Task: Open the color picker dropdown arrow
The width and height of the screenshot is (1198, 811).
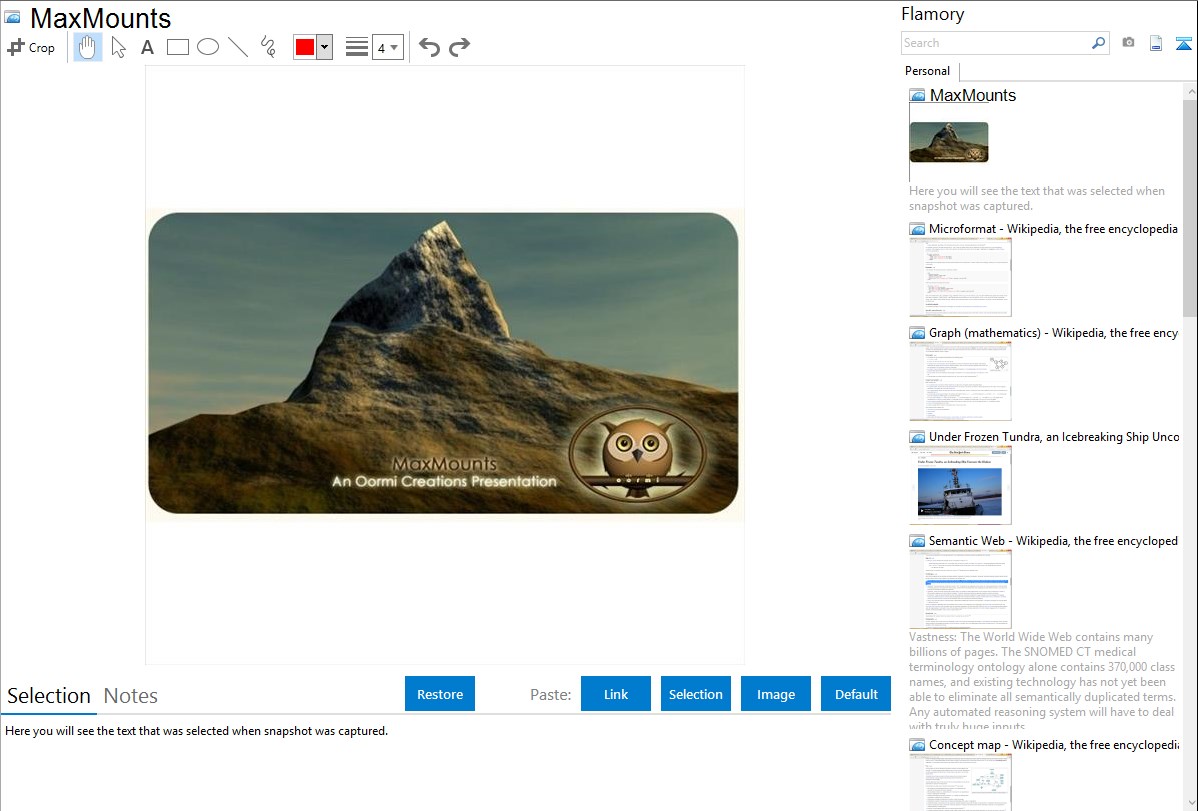Action: click(325, 47)
